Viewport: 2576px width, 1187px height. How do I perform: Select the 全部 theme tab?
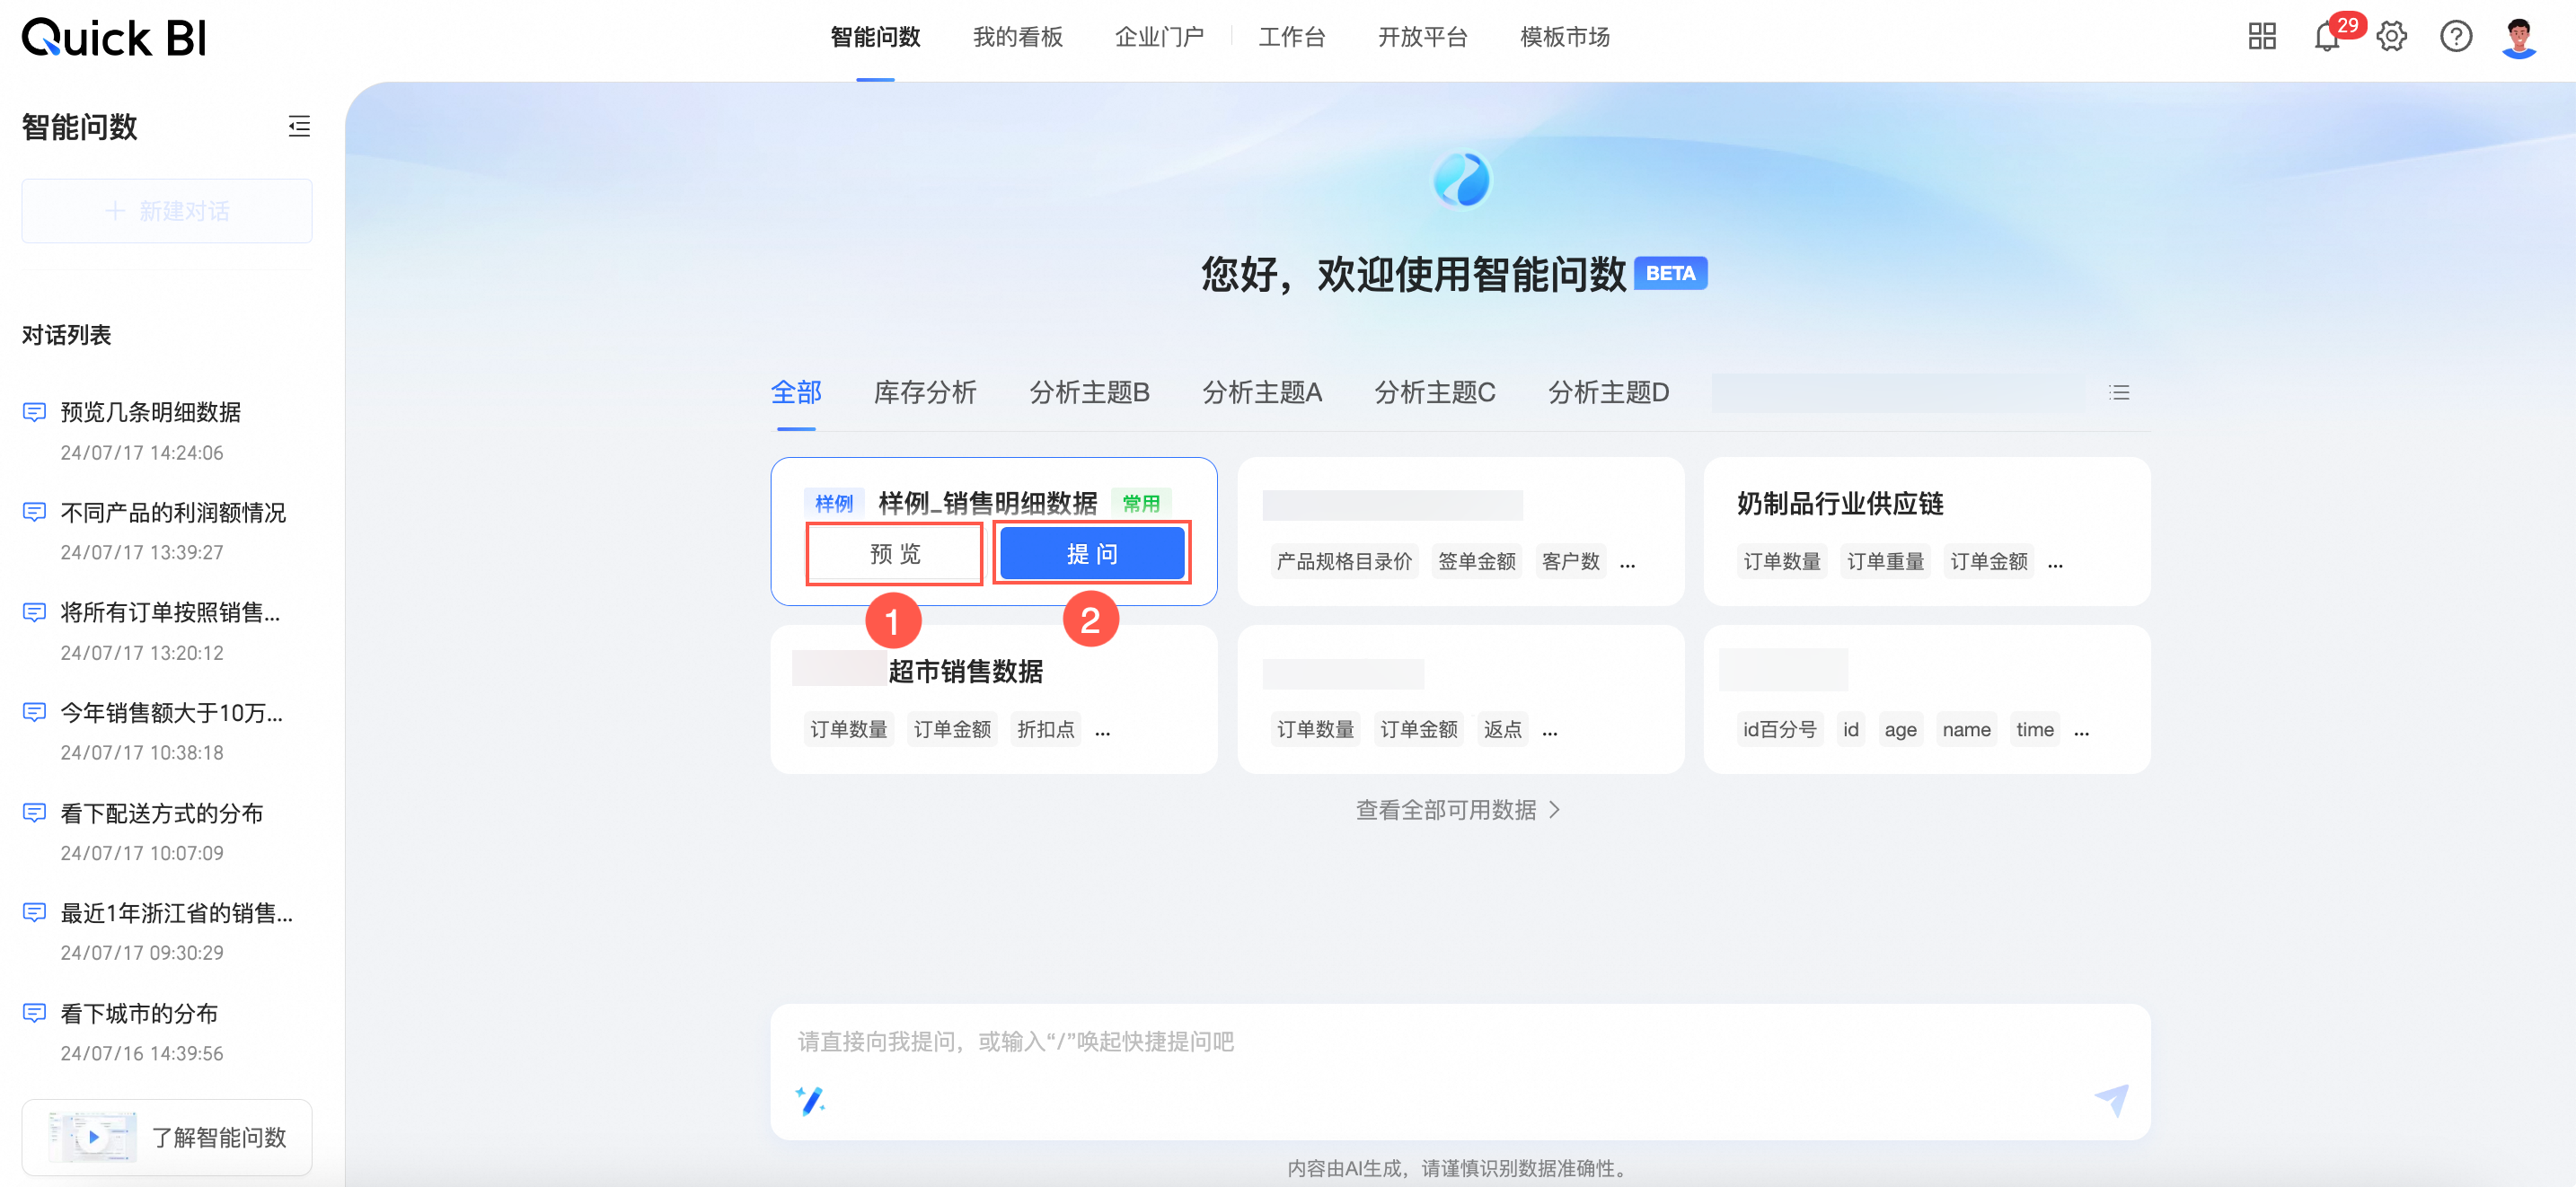pyautogui.click(x=796, y=392)
